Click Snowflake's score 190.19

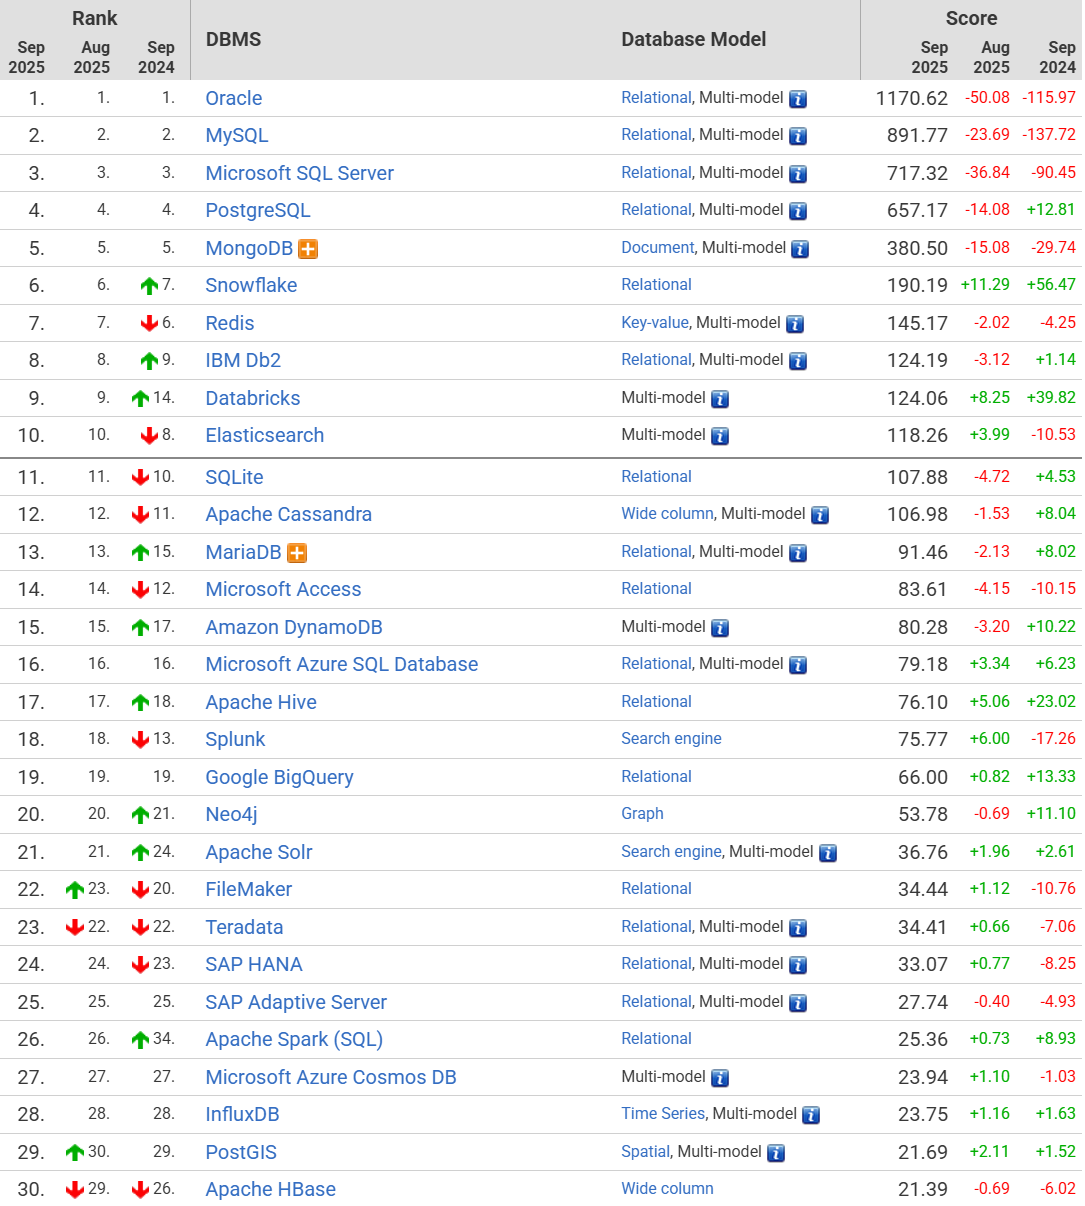coord(917,285)
